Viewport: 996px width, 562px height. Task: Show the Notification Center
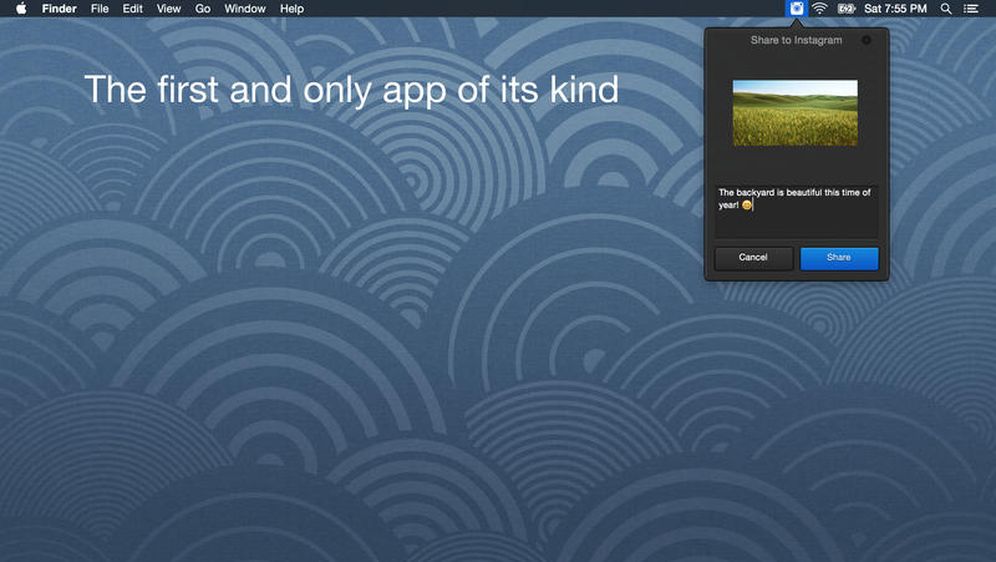coord(971,8)
